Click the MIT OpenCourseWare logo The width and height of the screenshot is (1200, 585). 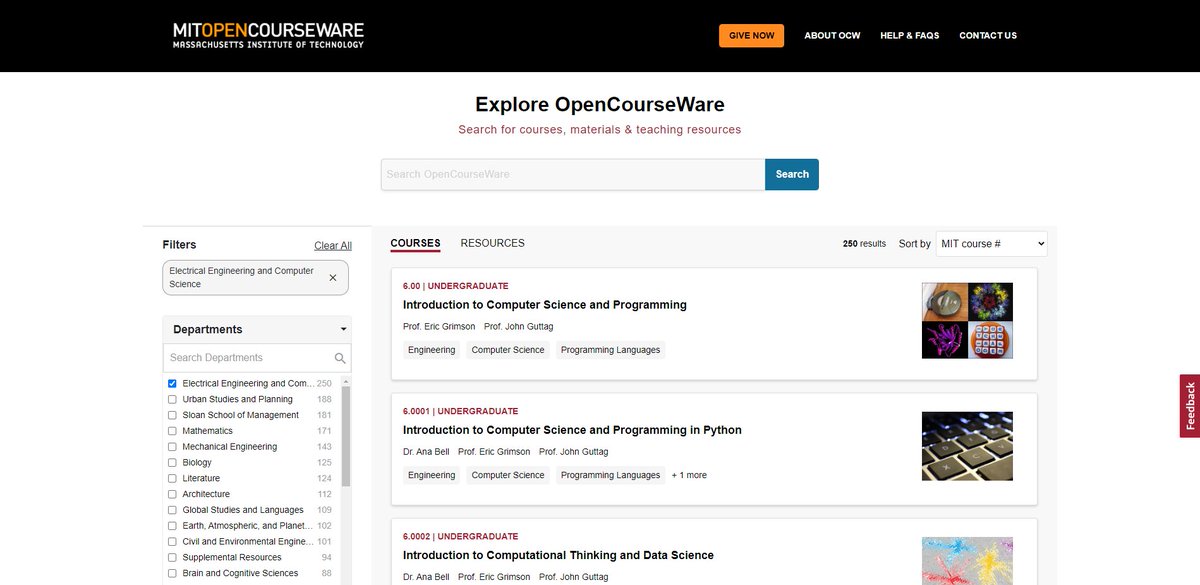click(270, 34)
